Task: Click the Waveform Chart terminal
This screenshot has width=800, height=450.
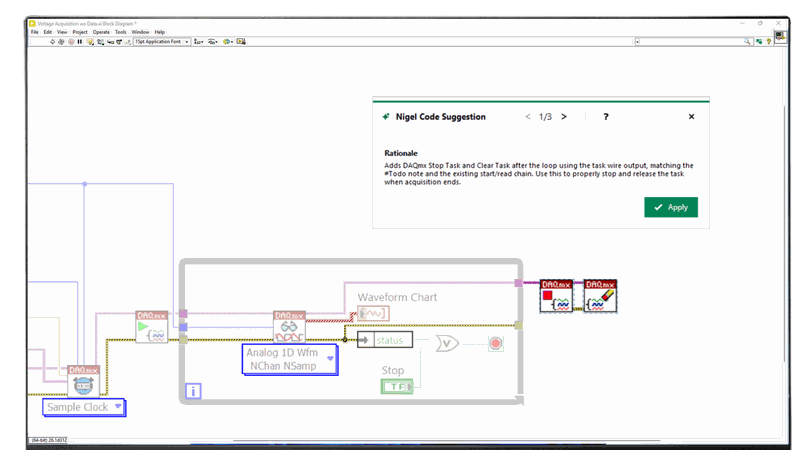Action: pos(373,313)
